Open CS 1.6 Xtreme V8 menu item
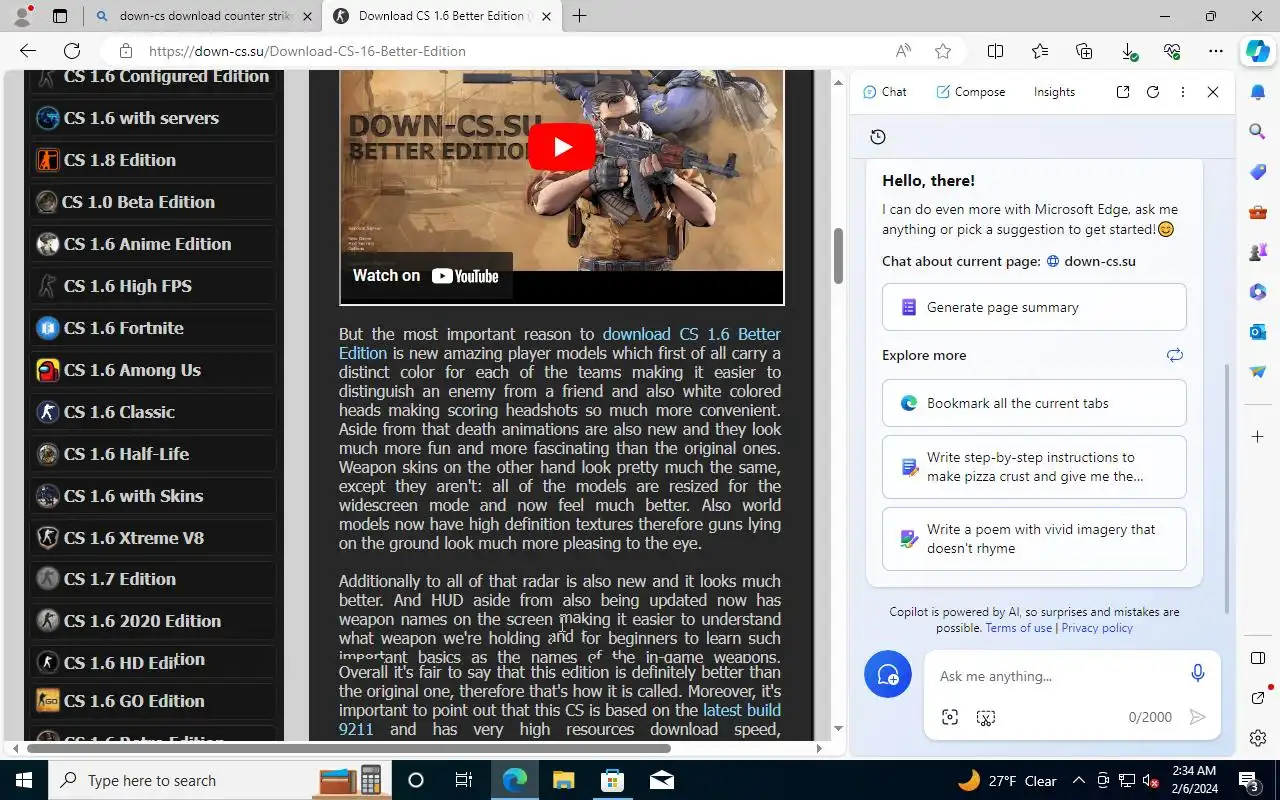Image resolution: width=1280 pixels, height=800 pixels. point(154,538)
